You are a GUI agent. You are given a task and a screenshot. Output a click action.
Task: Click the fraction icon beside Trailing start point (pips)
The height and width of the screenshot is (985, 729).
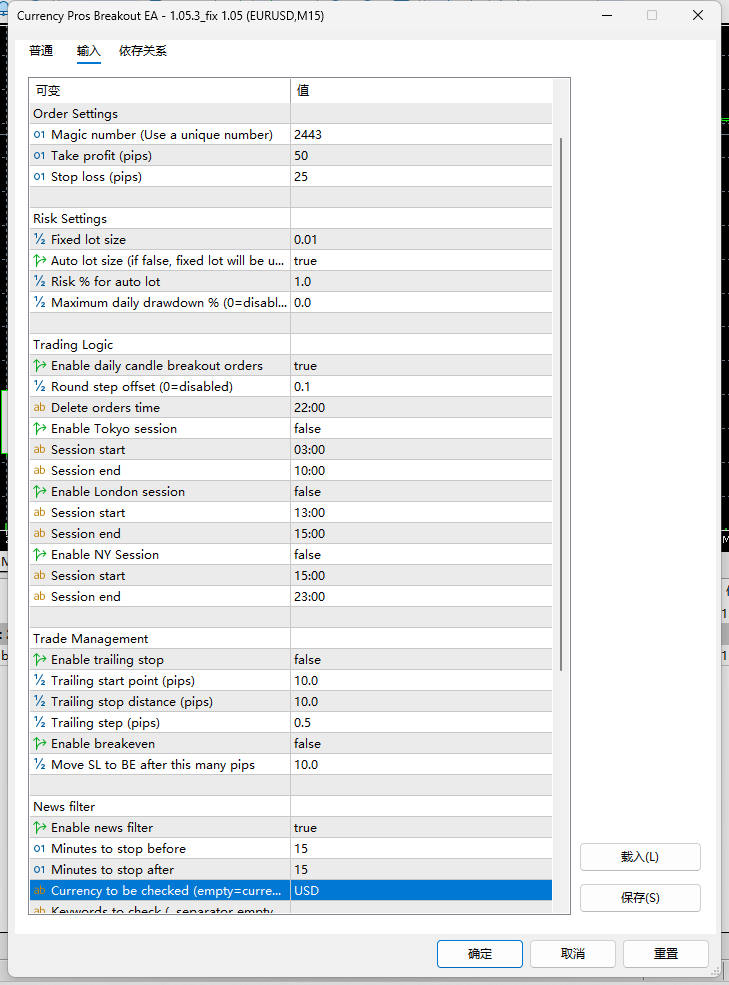pyautogui.click(x=40, y=680)
